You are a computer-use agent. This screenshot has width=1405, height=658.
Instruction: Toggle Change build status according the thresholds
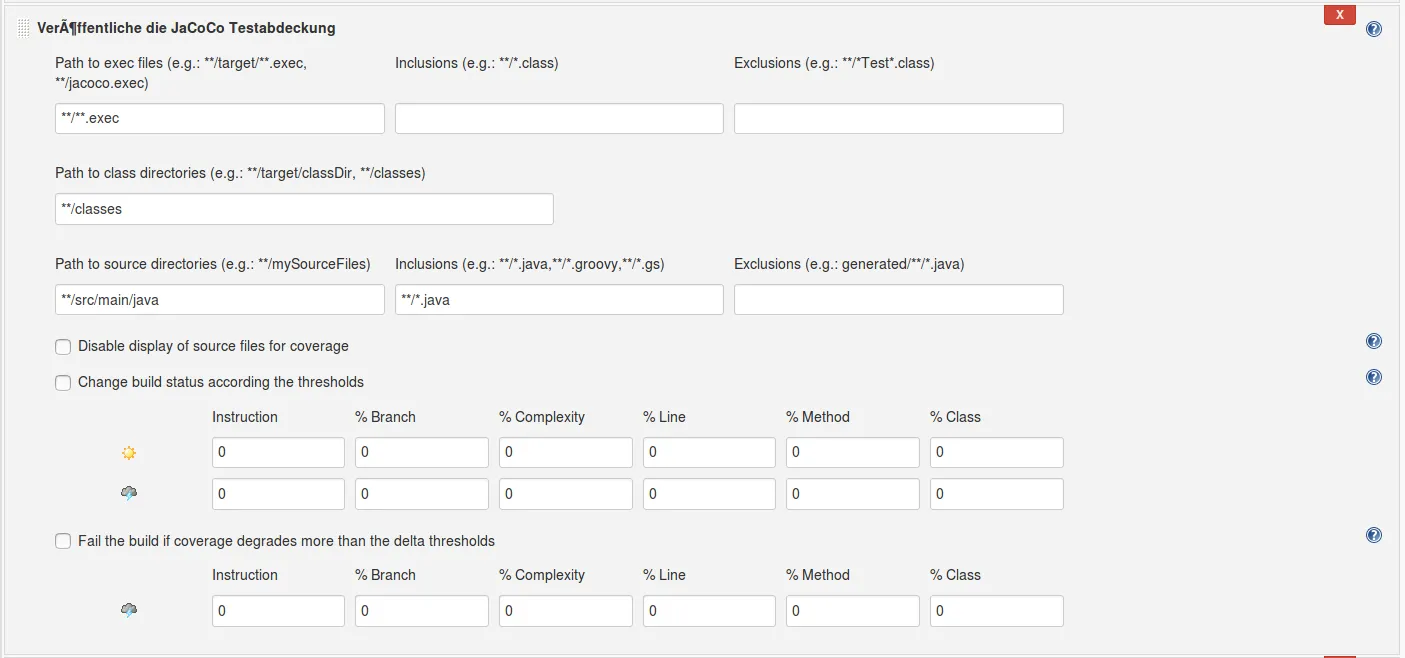[63, 382]
